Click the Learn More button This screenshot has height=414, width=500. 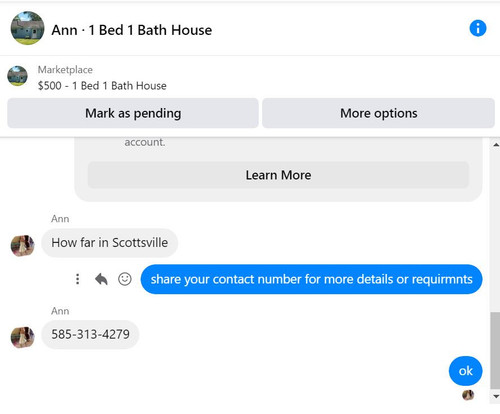coord(278,175)
